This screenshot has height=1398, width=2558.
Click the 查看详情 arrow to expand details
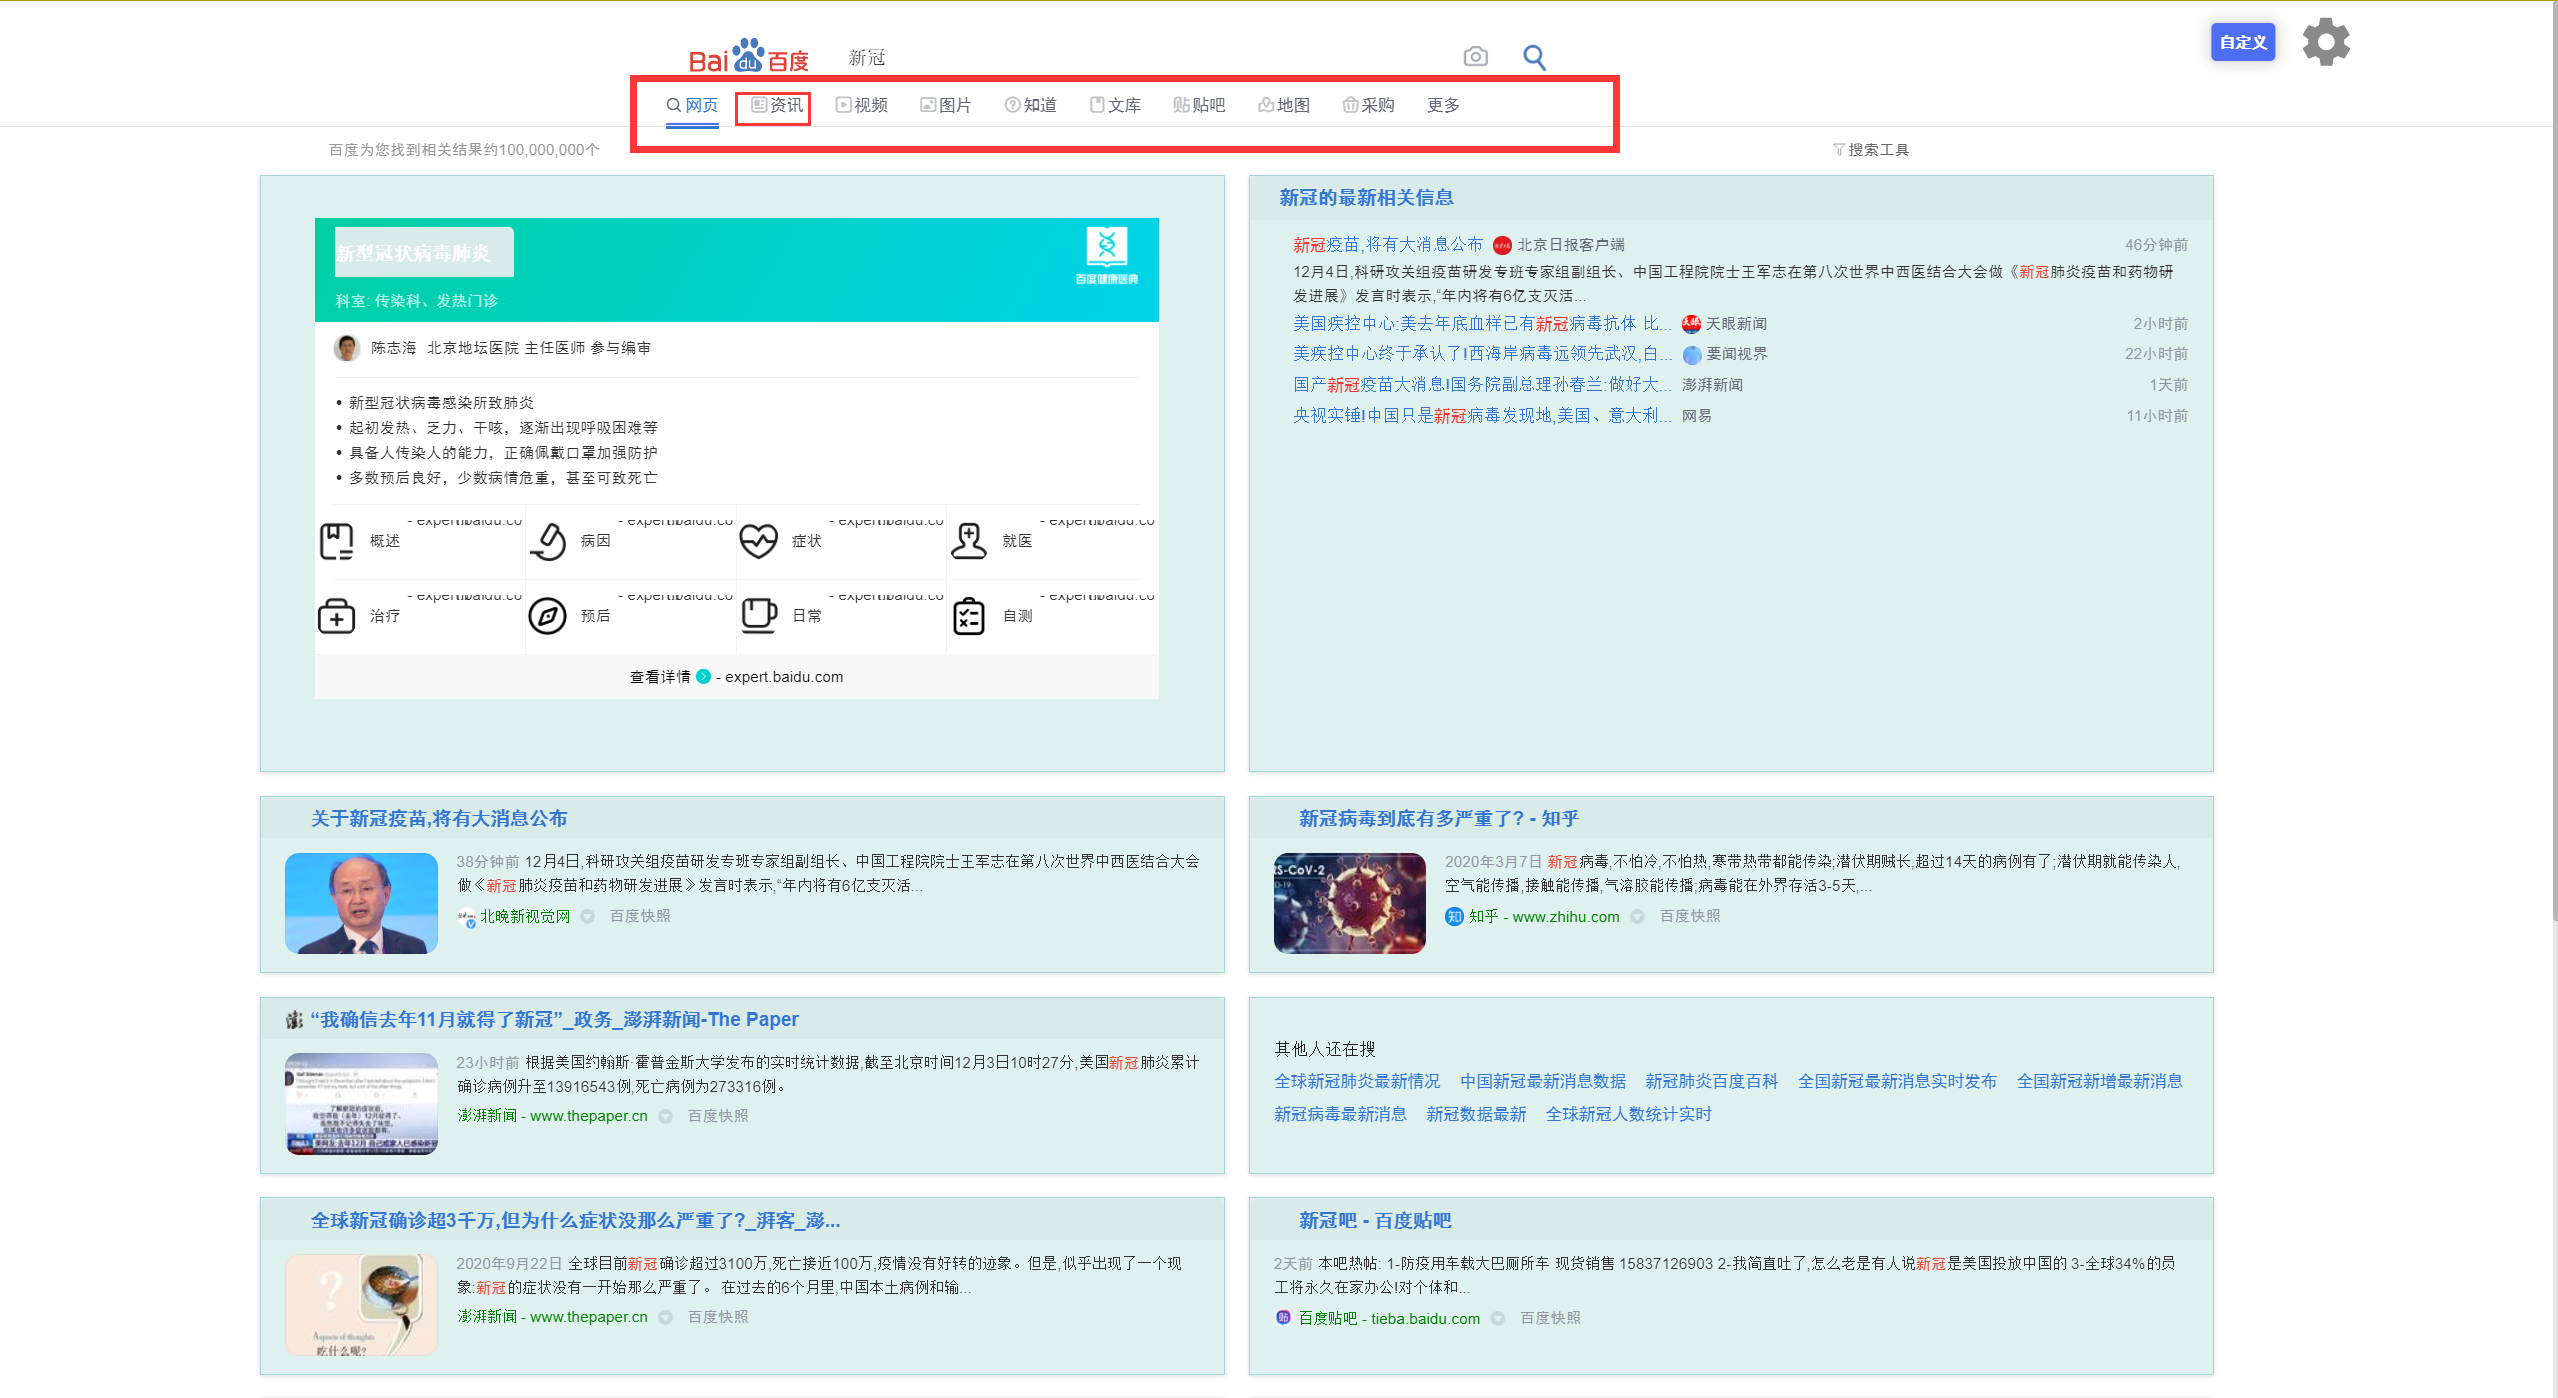pos(706,676)
